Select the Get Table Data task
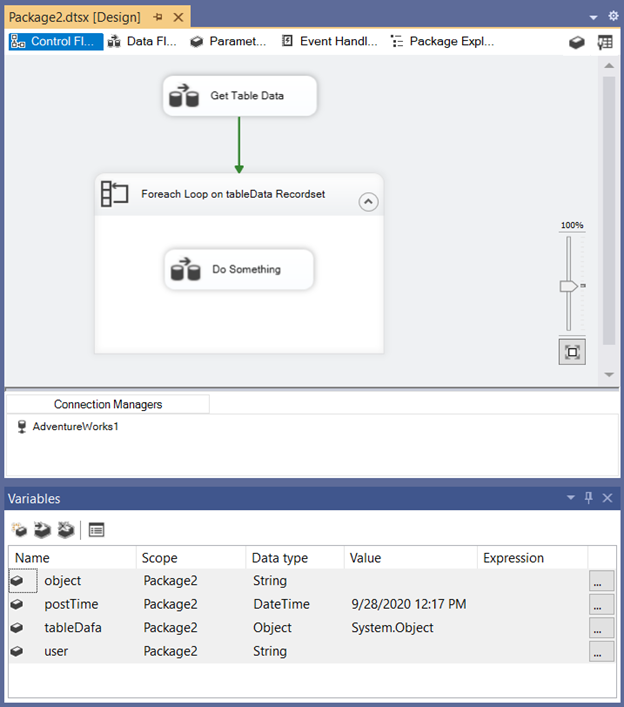This screenshot has height=707, width=624. pos(240,96)
